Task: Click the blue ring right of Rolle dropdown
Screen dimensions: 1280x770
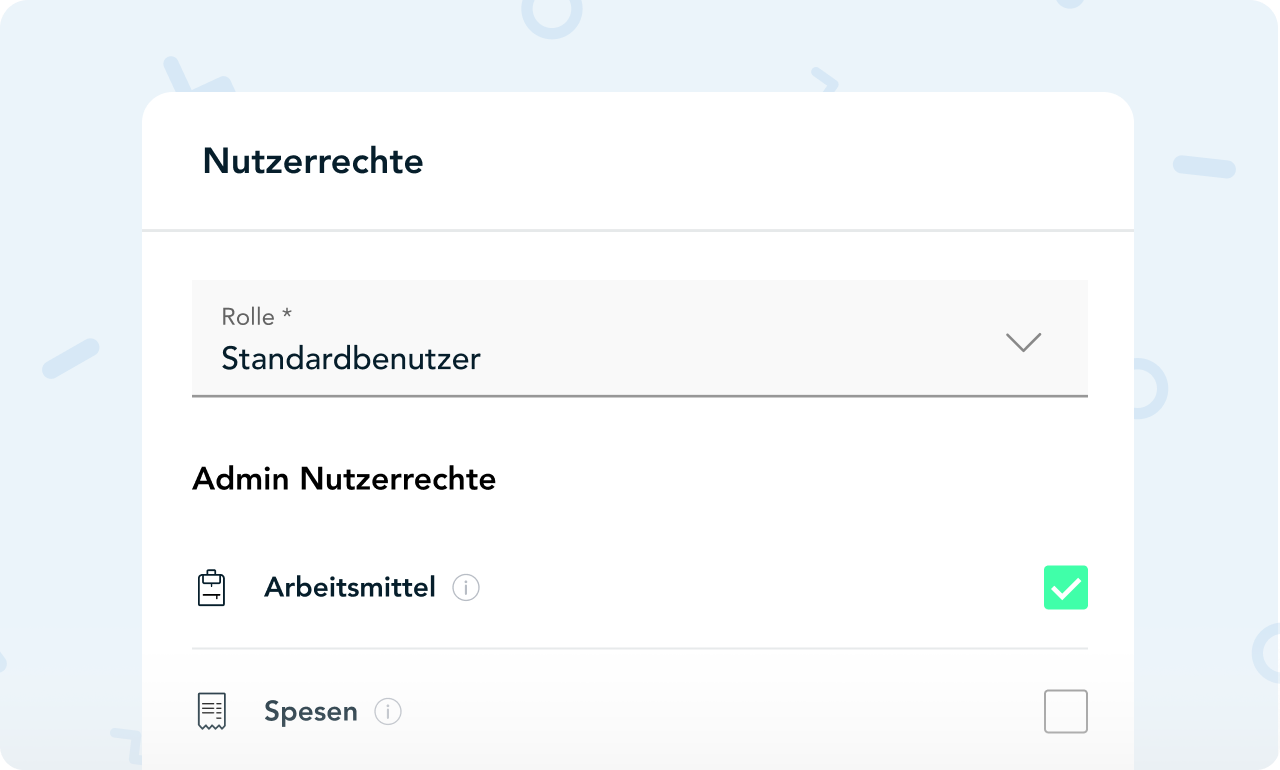Action: pos(1150,390)
